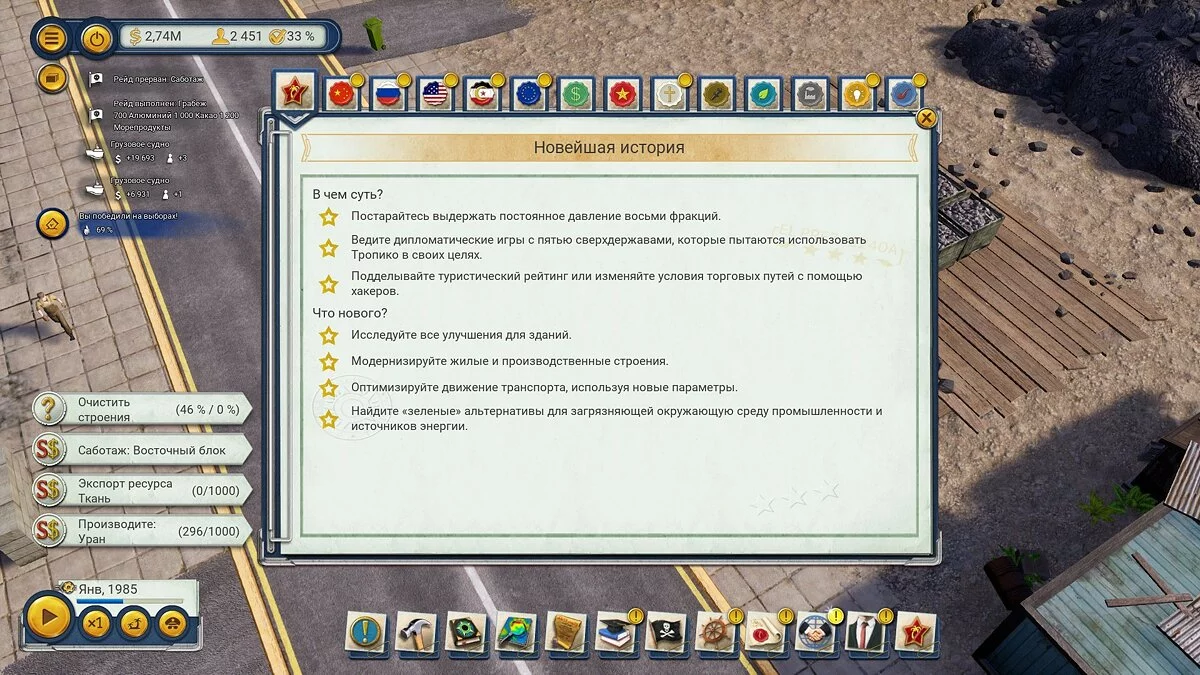Open the yellow star communists faction tab

pos(622,95)
